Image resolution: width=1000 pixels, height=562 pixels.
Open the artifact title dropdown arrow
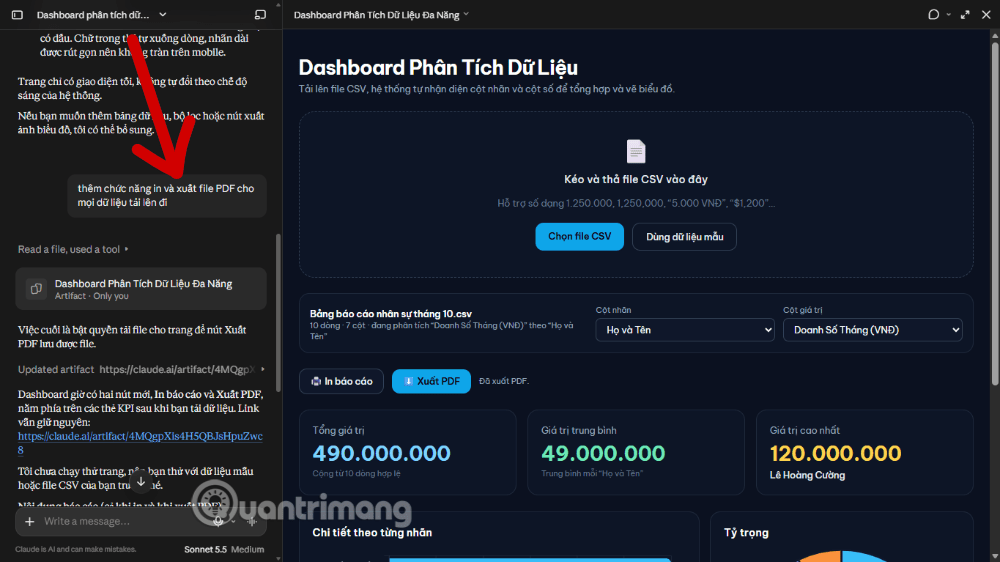pos(466,15)
